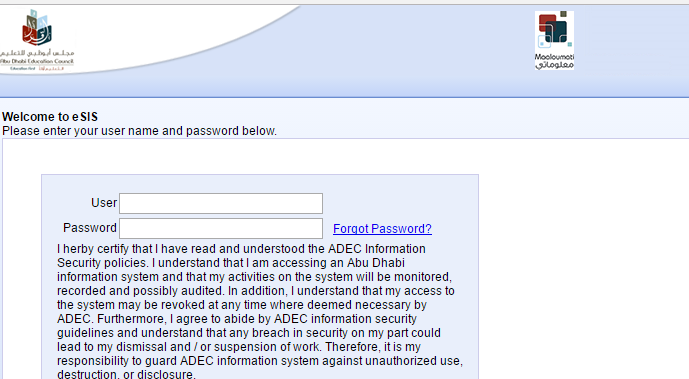This screenshot has height=379, width=689.
Task: Click the Education First tagline under ADEC logo
Action: tap(37, 69)
